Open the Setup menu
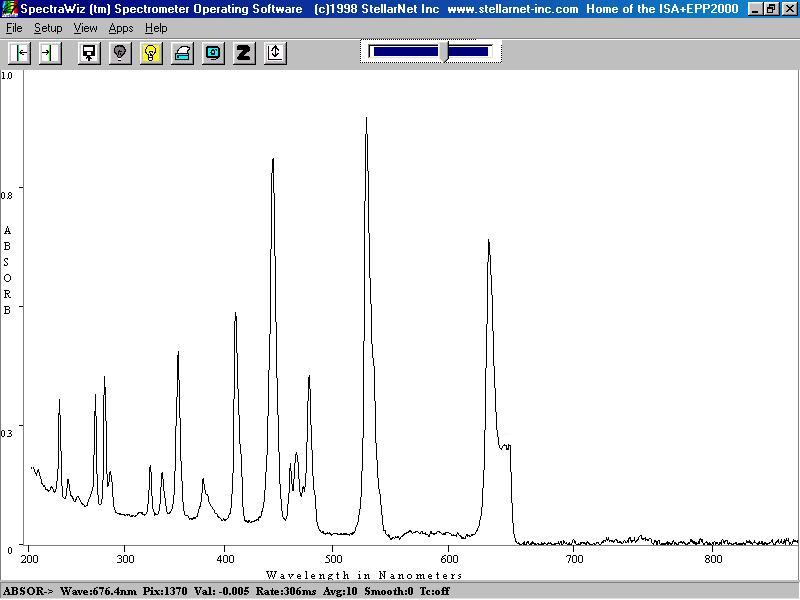 pyautogui.click(x=48, y=28)
